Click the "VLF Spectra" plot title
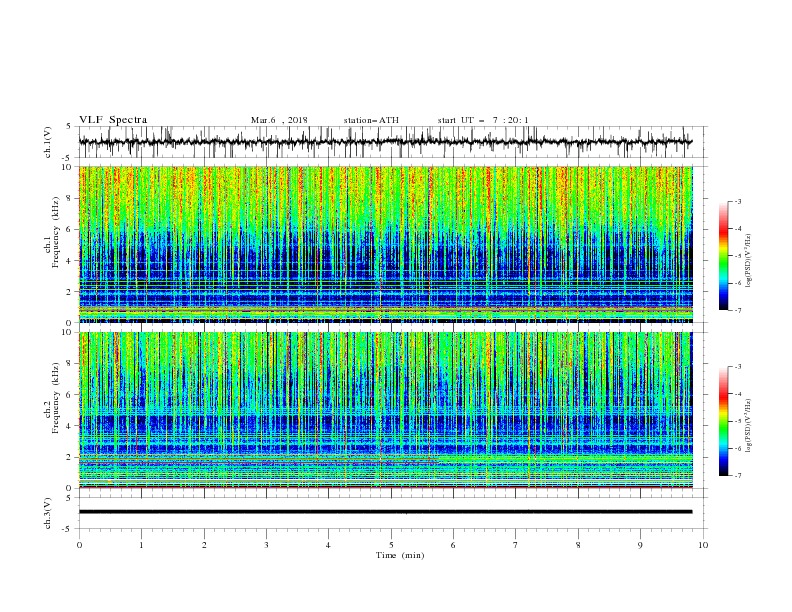The height and width of the screenshot is (612, 792). (x=113, y=120)
